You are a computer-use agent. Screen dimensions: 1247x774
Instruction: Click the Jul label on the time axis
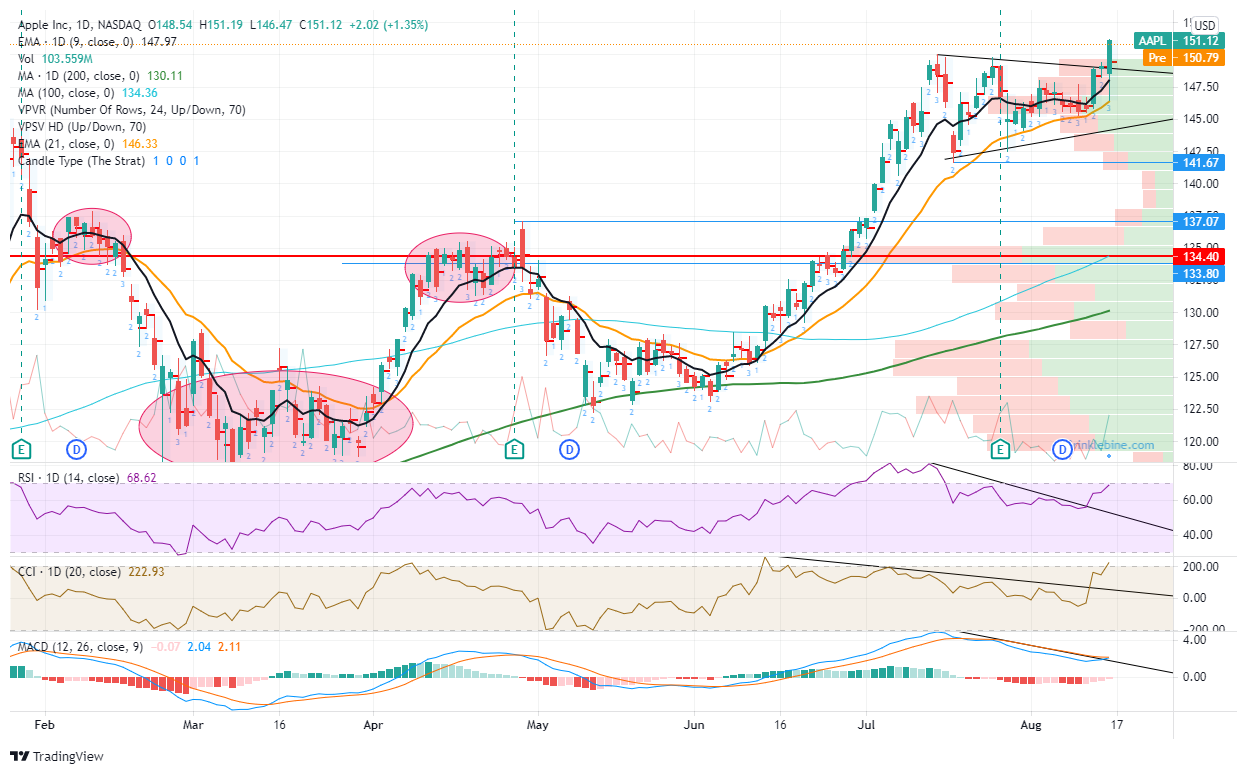tap(865, 723)
